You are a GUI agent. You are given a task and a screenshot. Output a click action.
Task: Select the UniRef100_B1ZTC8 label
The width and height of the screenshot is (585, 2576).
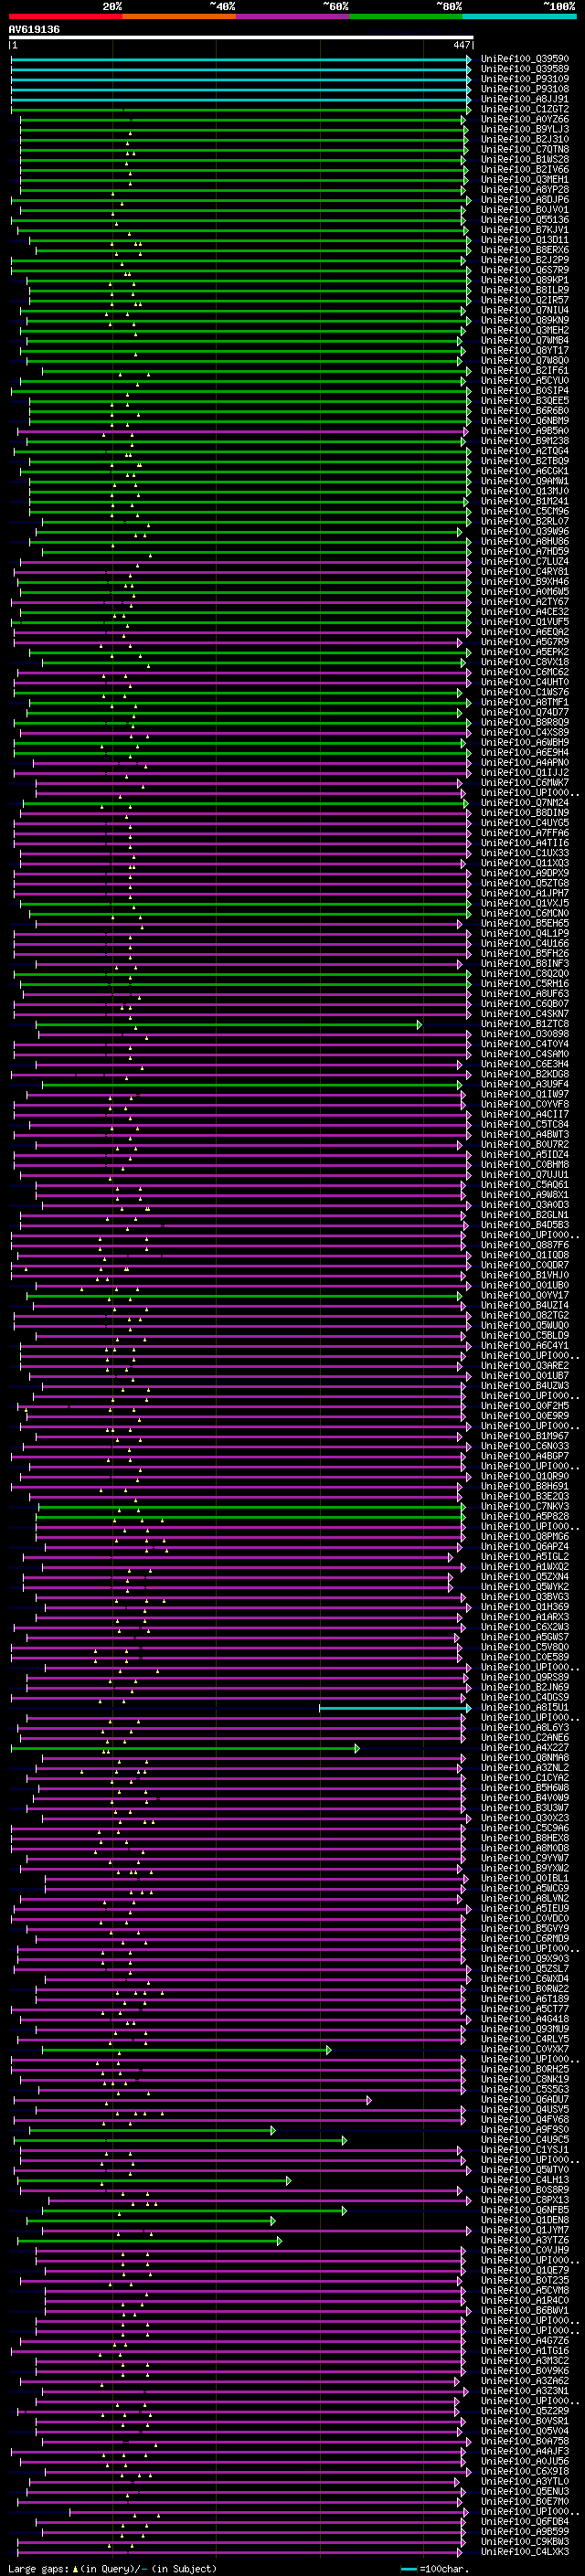[x=525, y=1024]
